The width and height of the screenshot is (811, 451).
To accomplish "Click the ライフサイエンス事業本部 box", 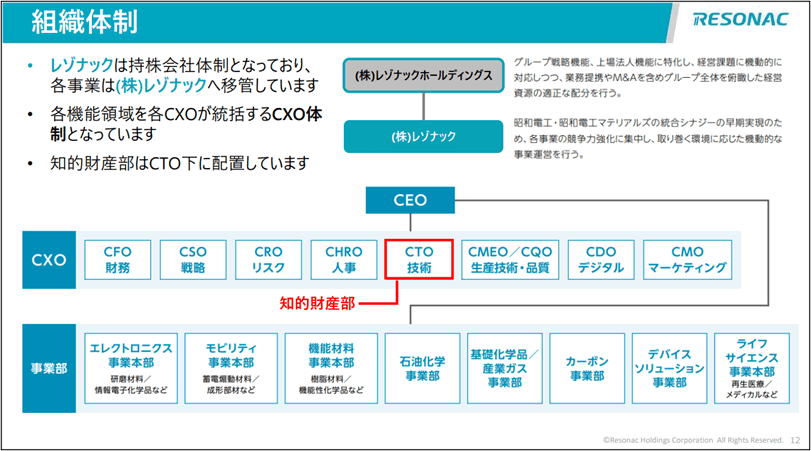I will (751, 367).
